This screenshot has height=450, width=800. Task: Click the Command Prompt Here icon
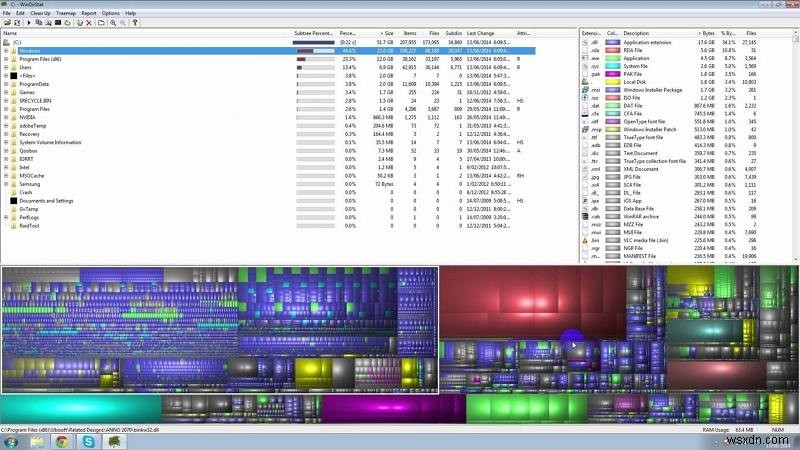tap(58, 23)
